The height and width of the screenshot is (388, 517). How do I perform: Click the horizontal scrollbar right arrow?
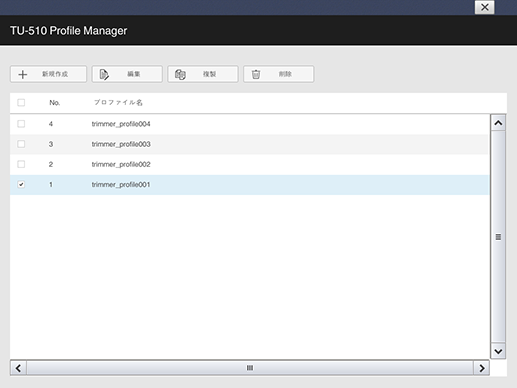[x=482, y=368]
